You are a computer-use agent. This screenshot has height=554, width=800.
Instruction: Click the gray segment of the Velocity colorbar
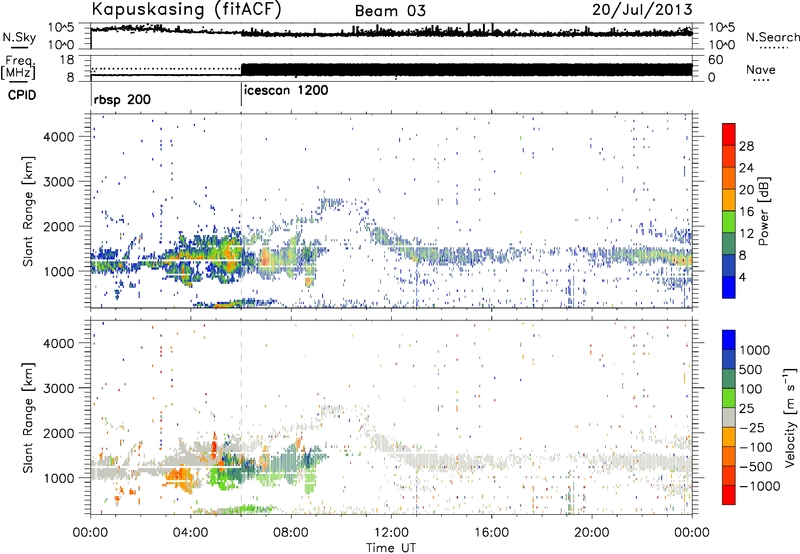tap(729, 417)
